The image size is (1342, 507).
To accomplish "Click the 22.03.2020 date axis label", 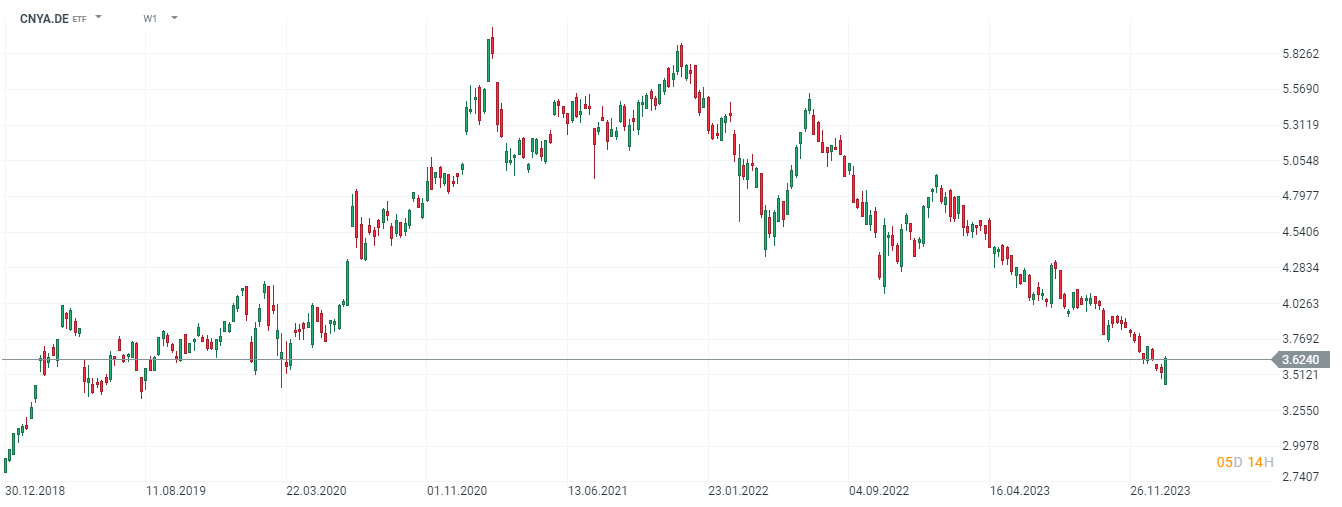I will click(x=317, y=491).
